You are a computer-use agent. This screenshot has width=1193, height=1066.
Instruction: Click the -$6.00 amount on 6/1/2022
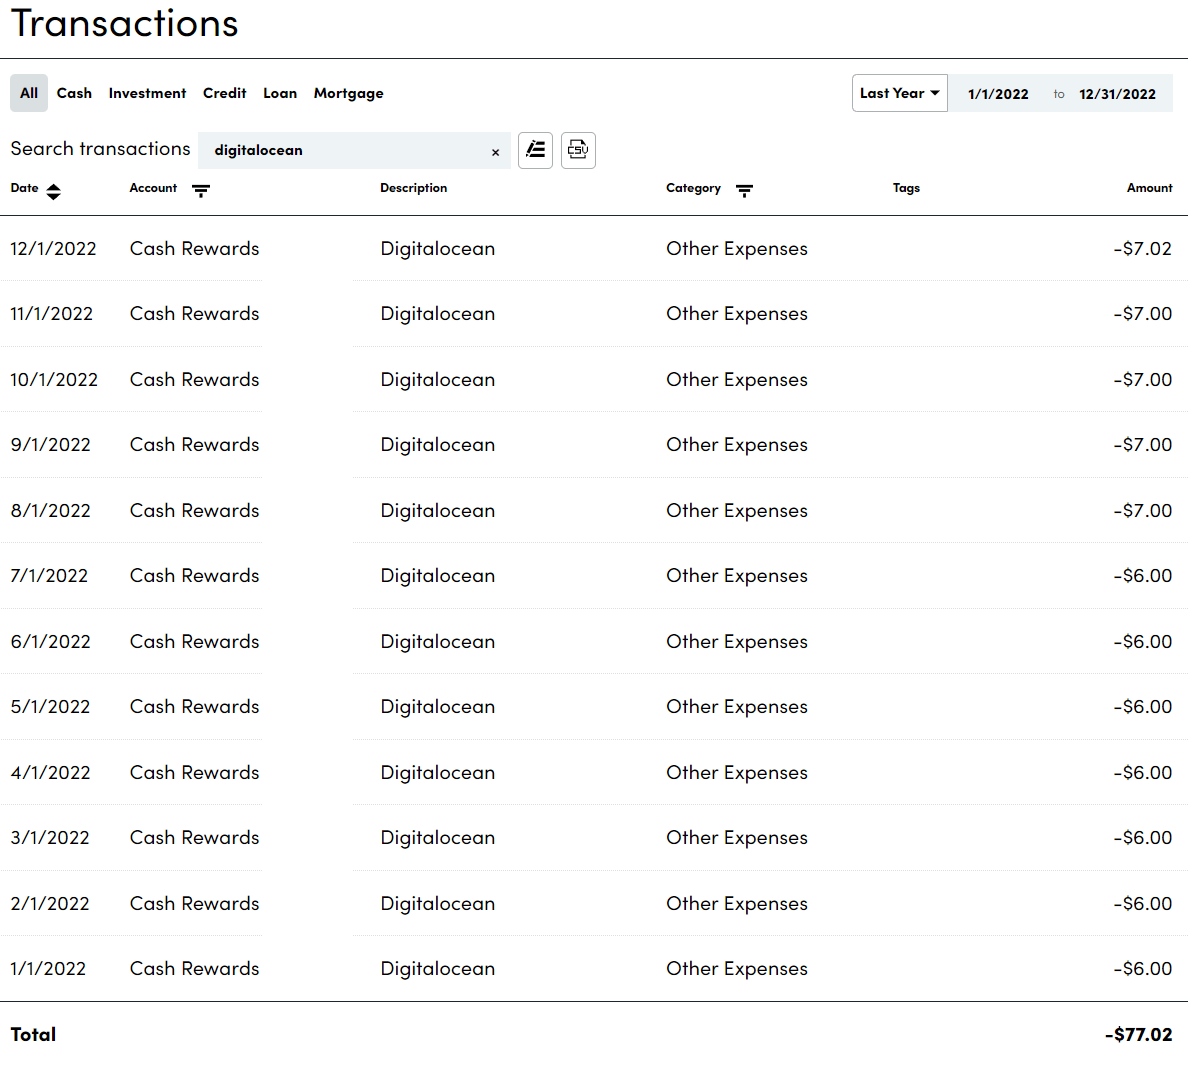1142,641
